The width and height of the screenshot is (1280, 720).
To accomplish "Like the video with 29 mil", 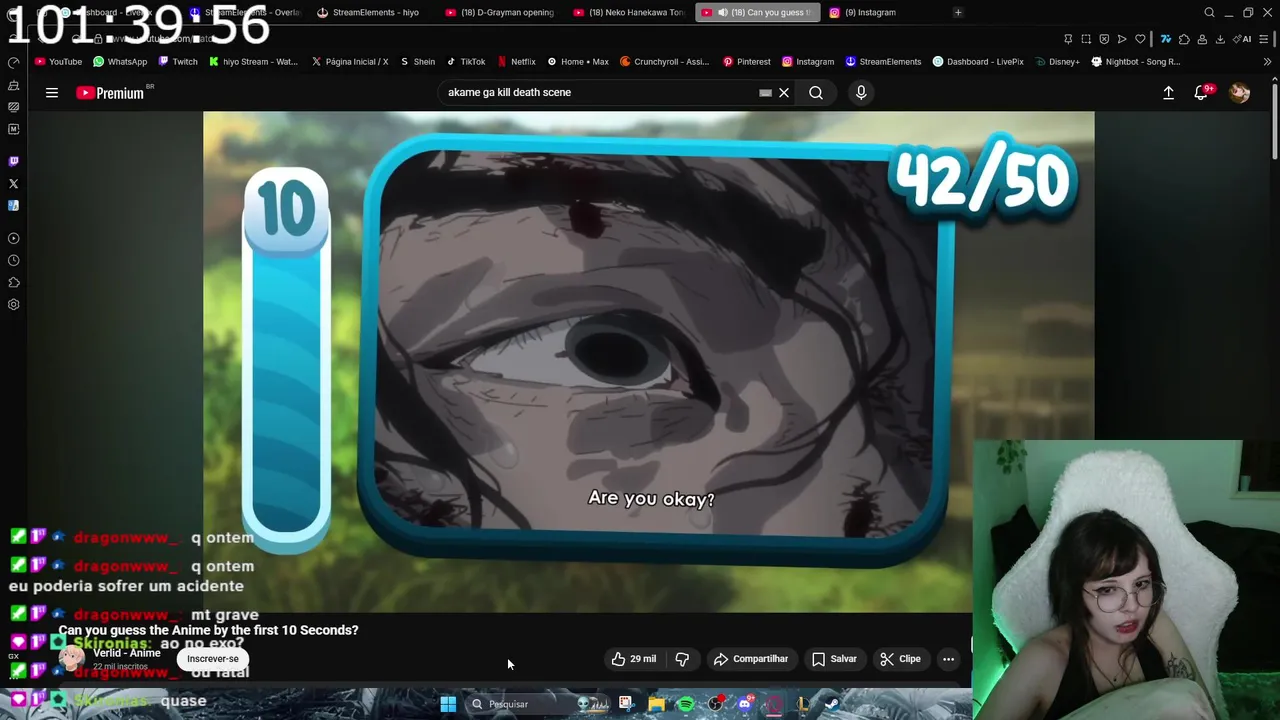I will tap(633, 659).
